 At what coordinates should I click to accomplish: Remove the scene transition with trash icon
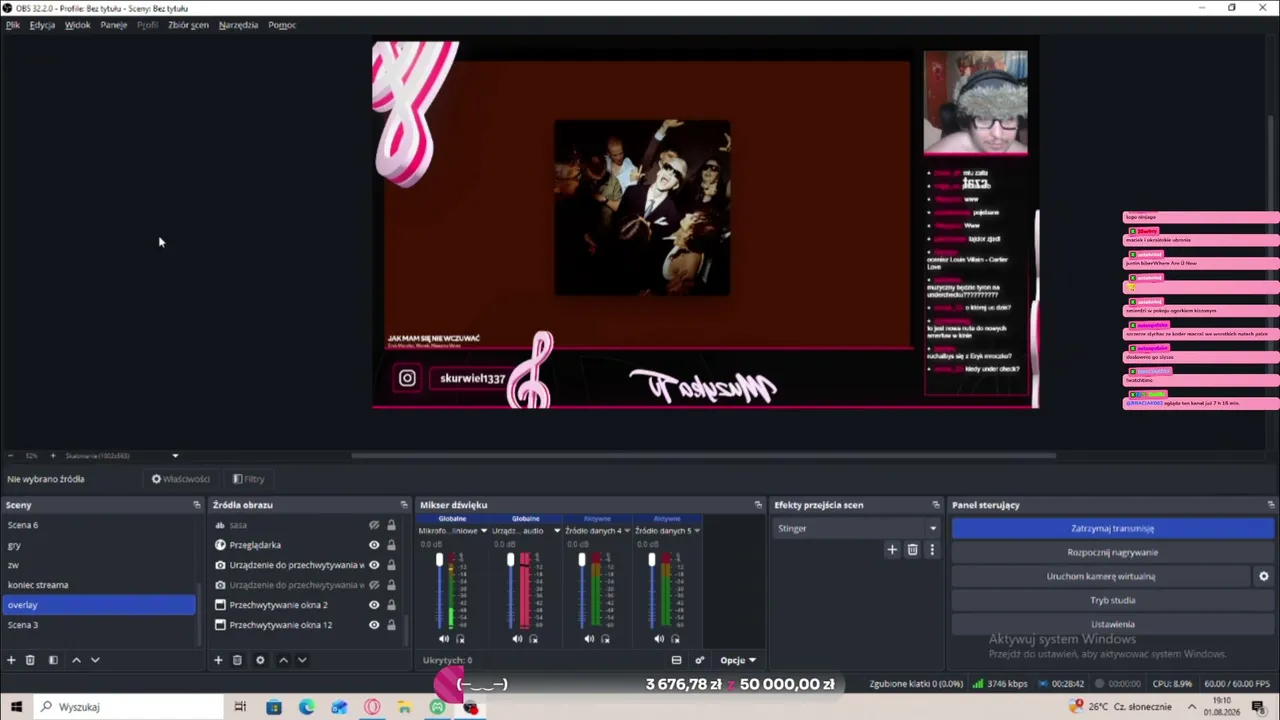912,550
